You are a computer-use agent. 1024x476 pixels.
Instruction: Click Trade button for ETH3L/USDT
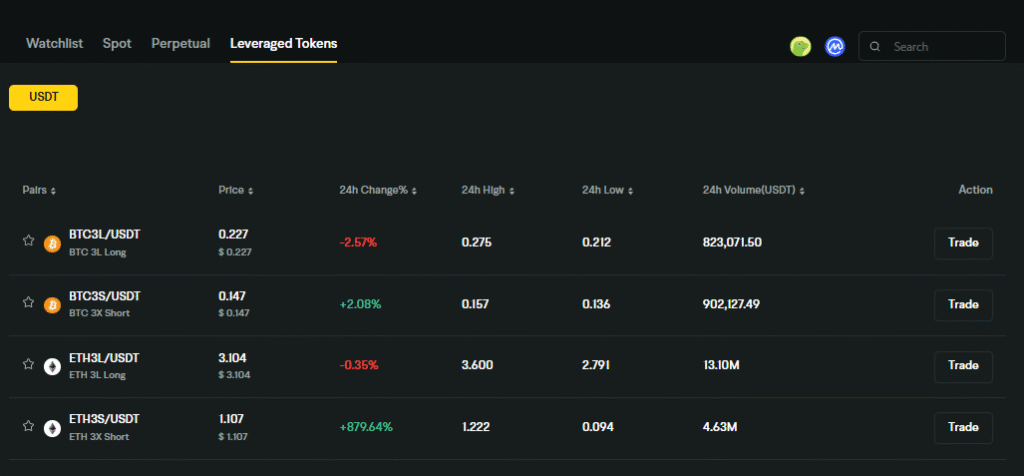963,366
